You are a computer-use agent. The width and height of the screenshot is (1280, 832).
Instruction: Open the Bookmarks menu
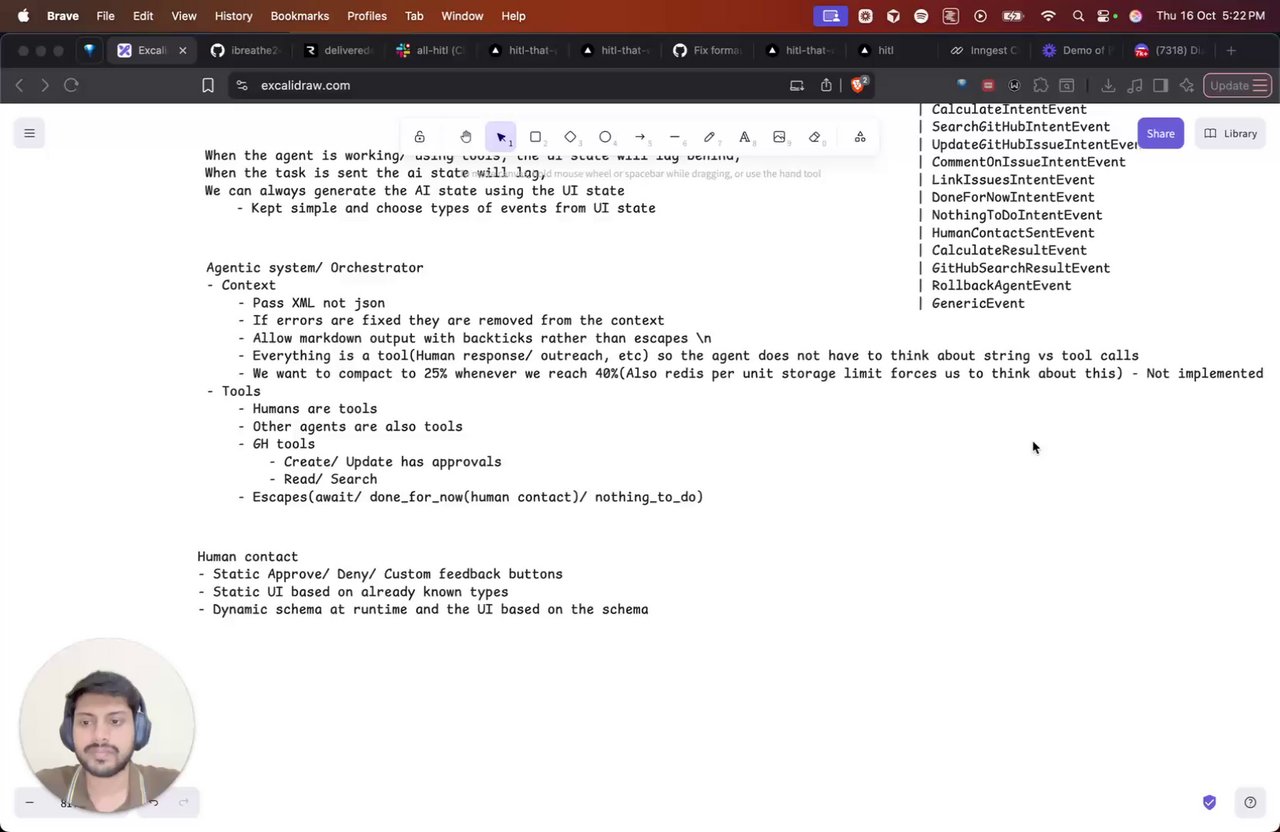tap(300, 16)
